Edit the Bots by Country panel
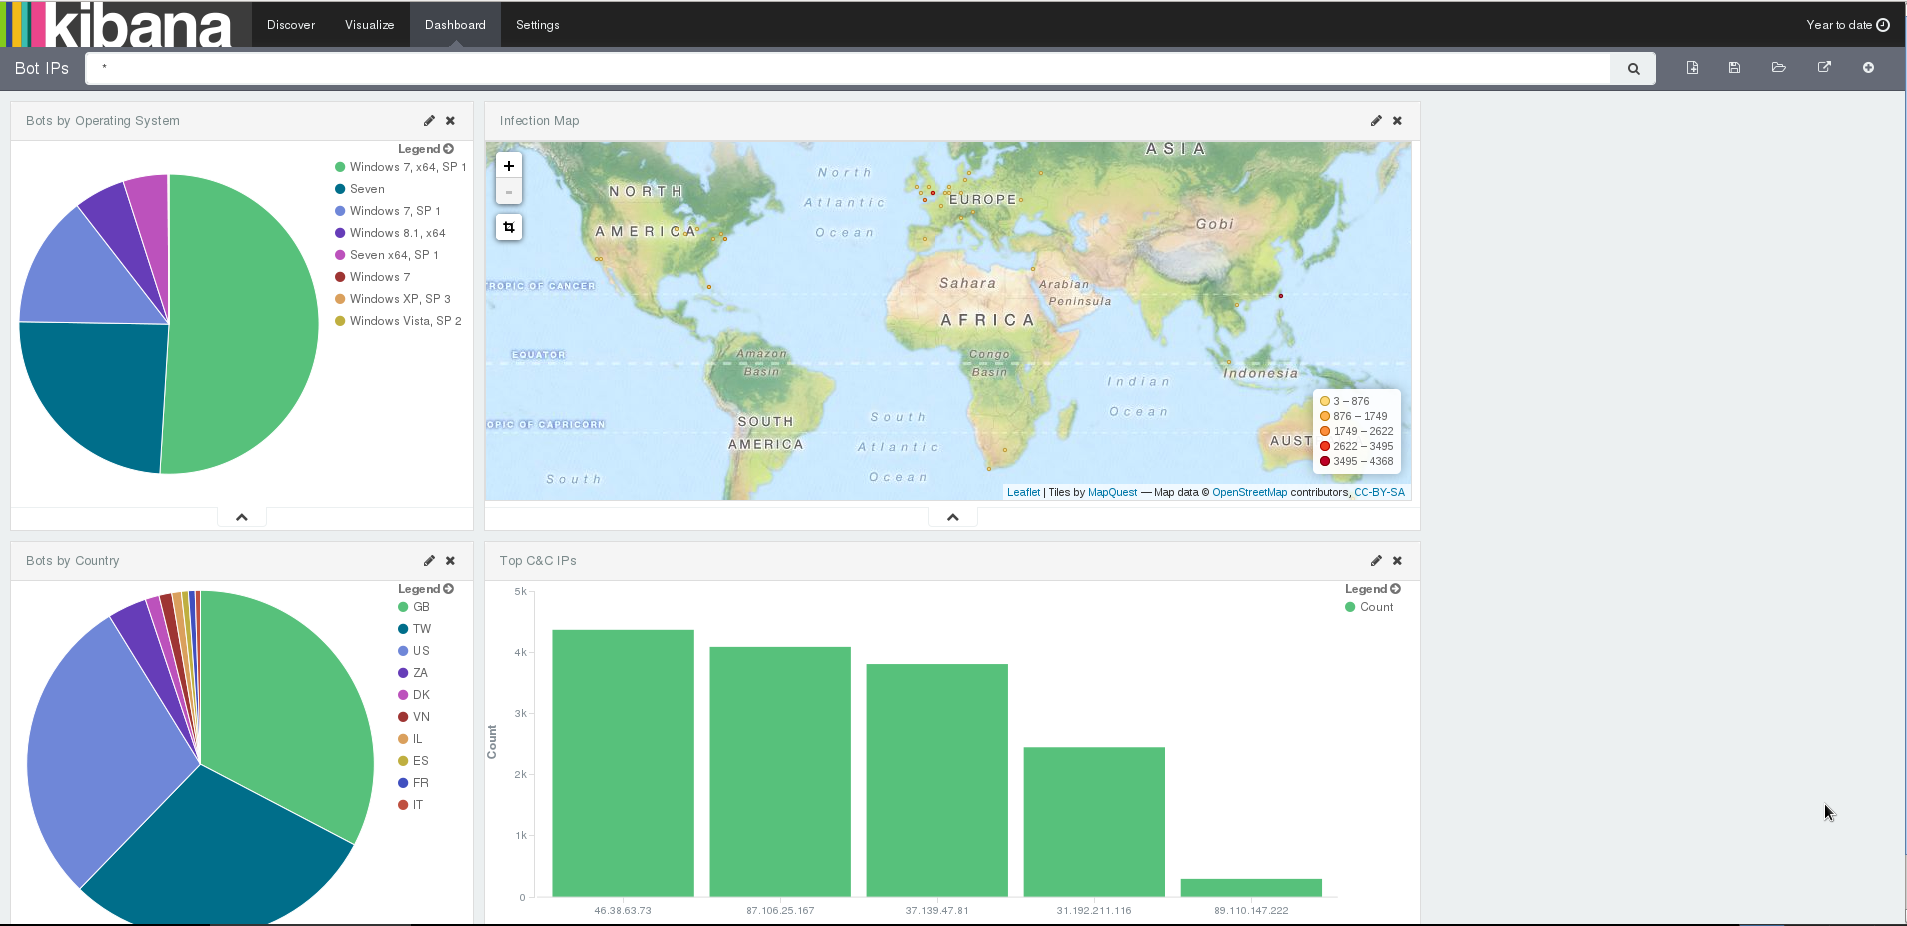Screen dimensions: 1907x926 429,561
